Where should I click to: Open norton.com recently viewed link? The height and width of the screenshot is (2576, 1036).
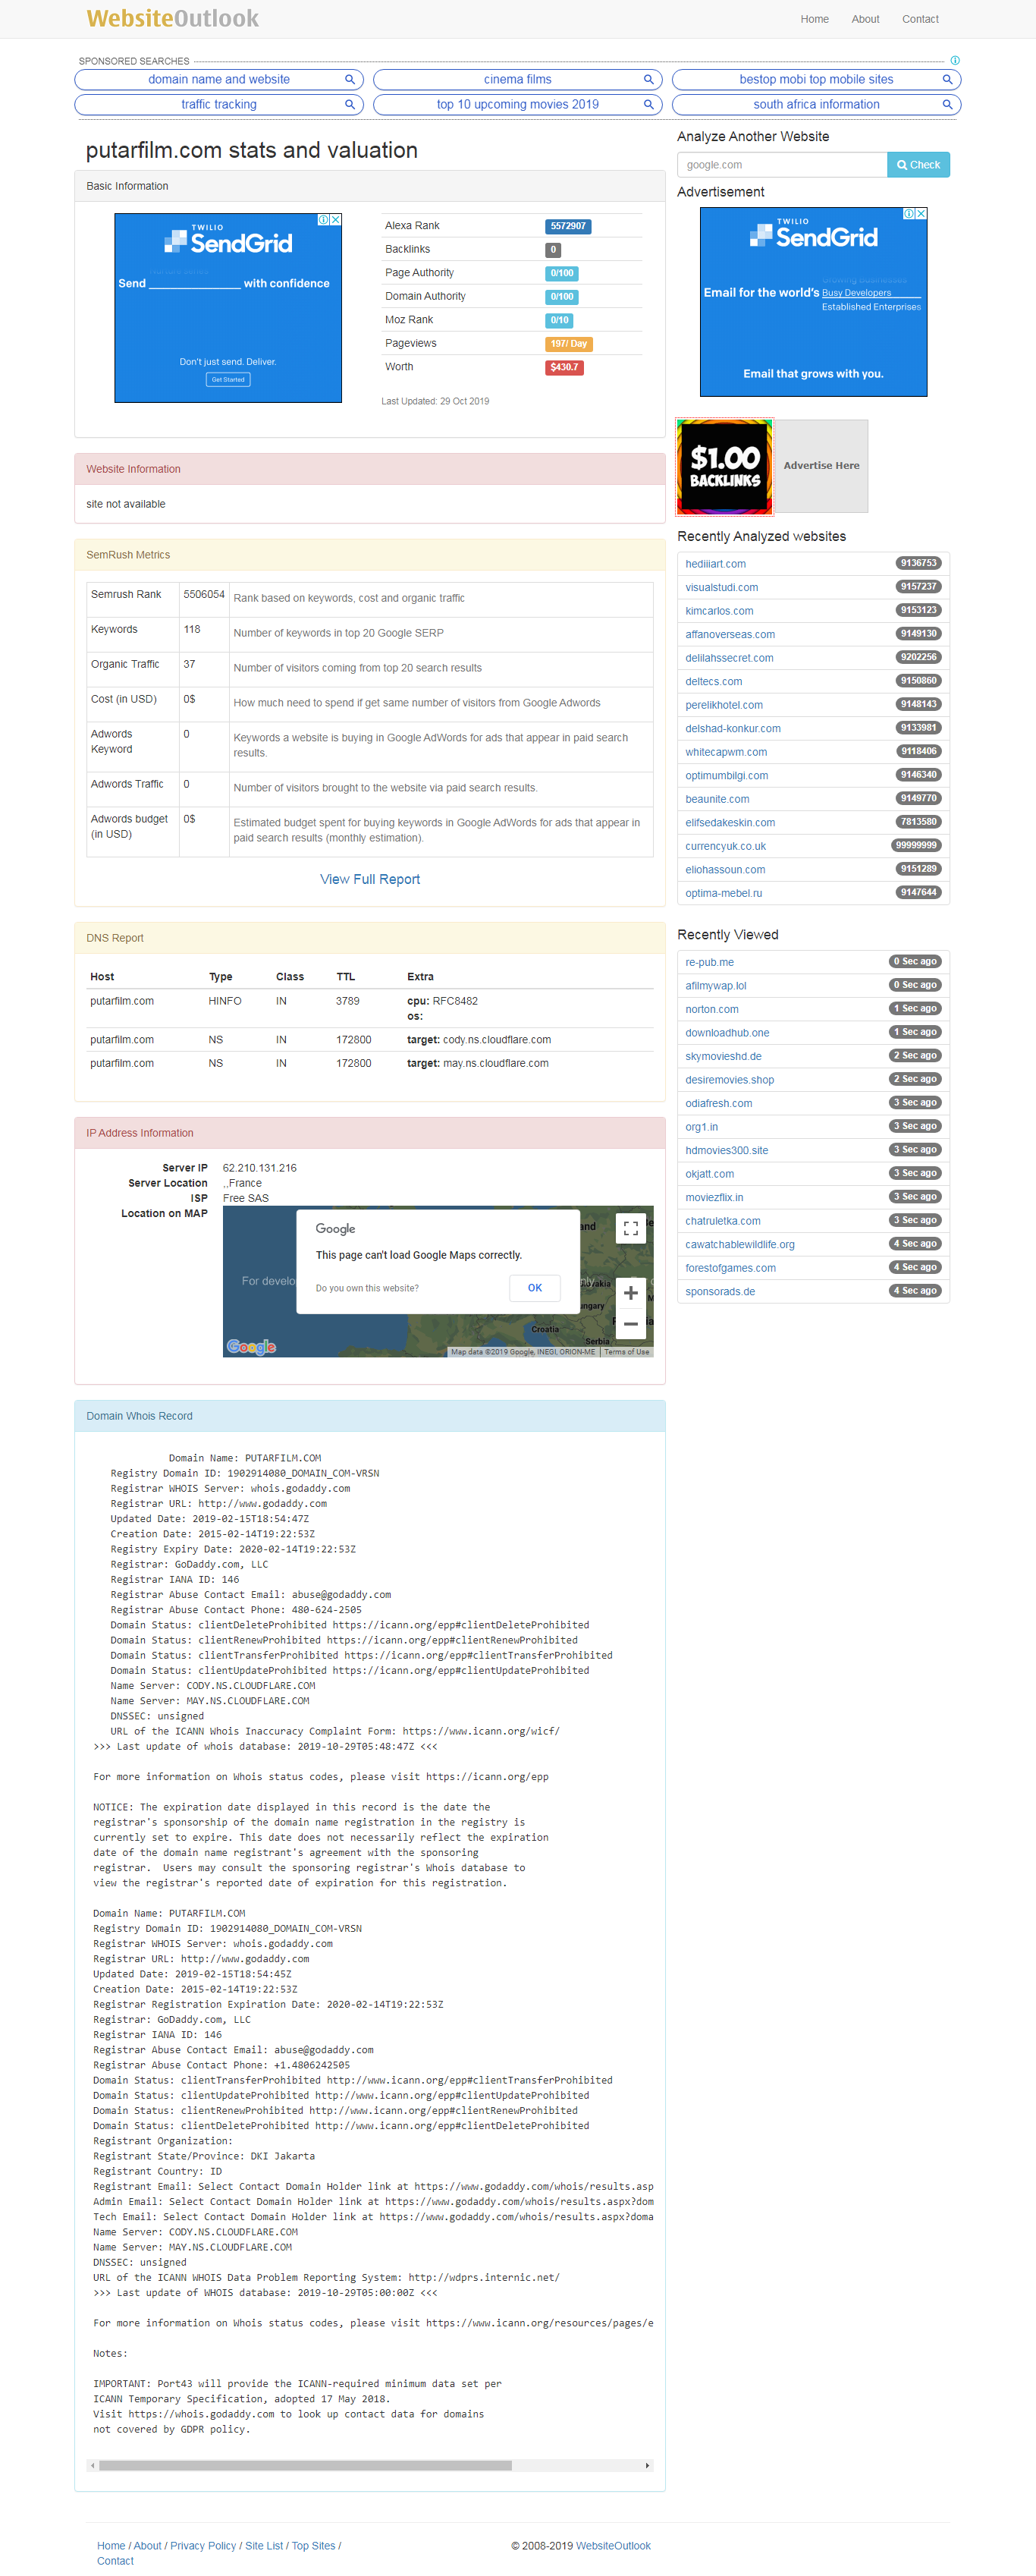click(711, 1009)
